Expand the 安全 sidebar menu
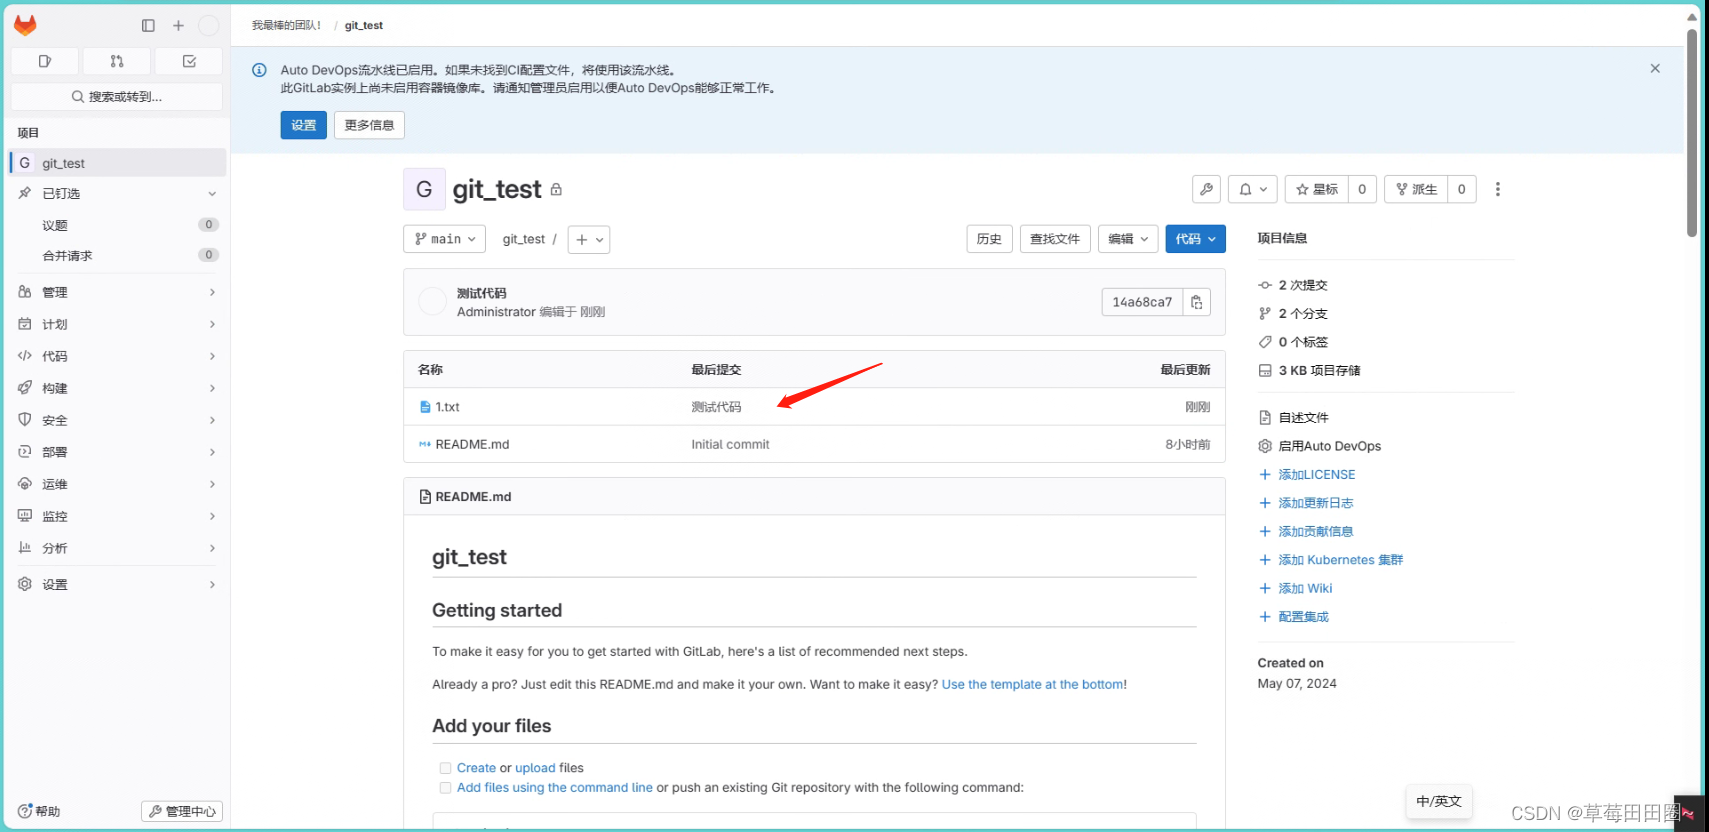Screen dimensions: 1709x832 point(117,420)
